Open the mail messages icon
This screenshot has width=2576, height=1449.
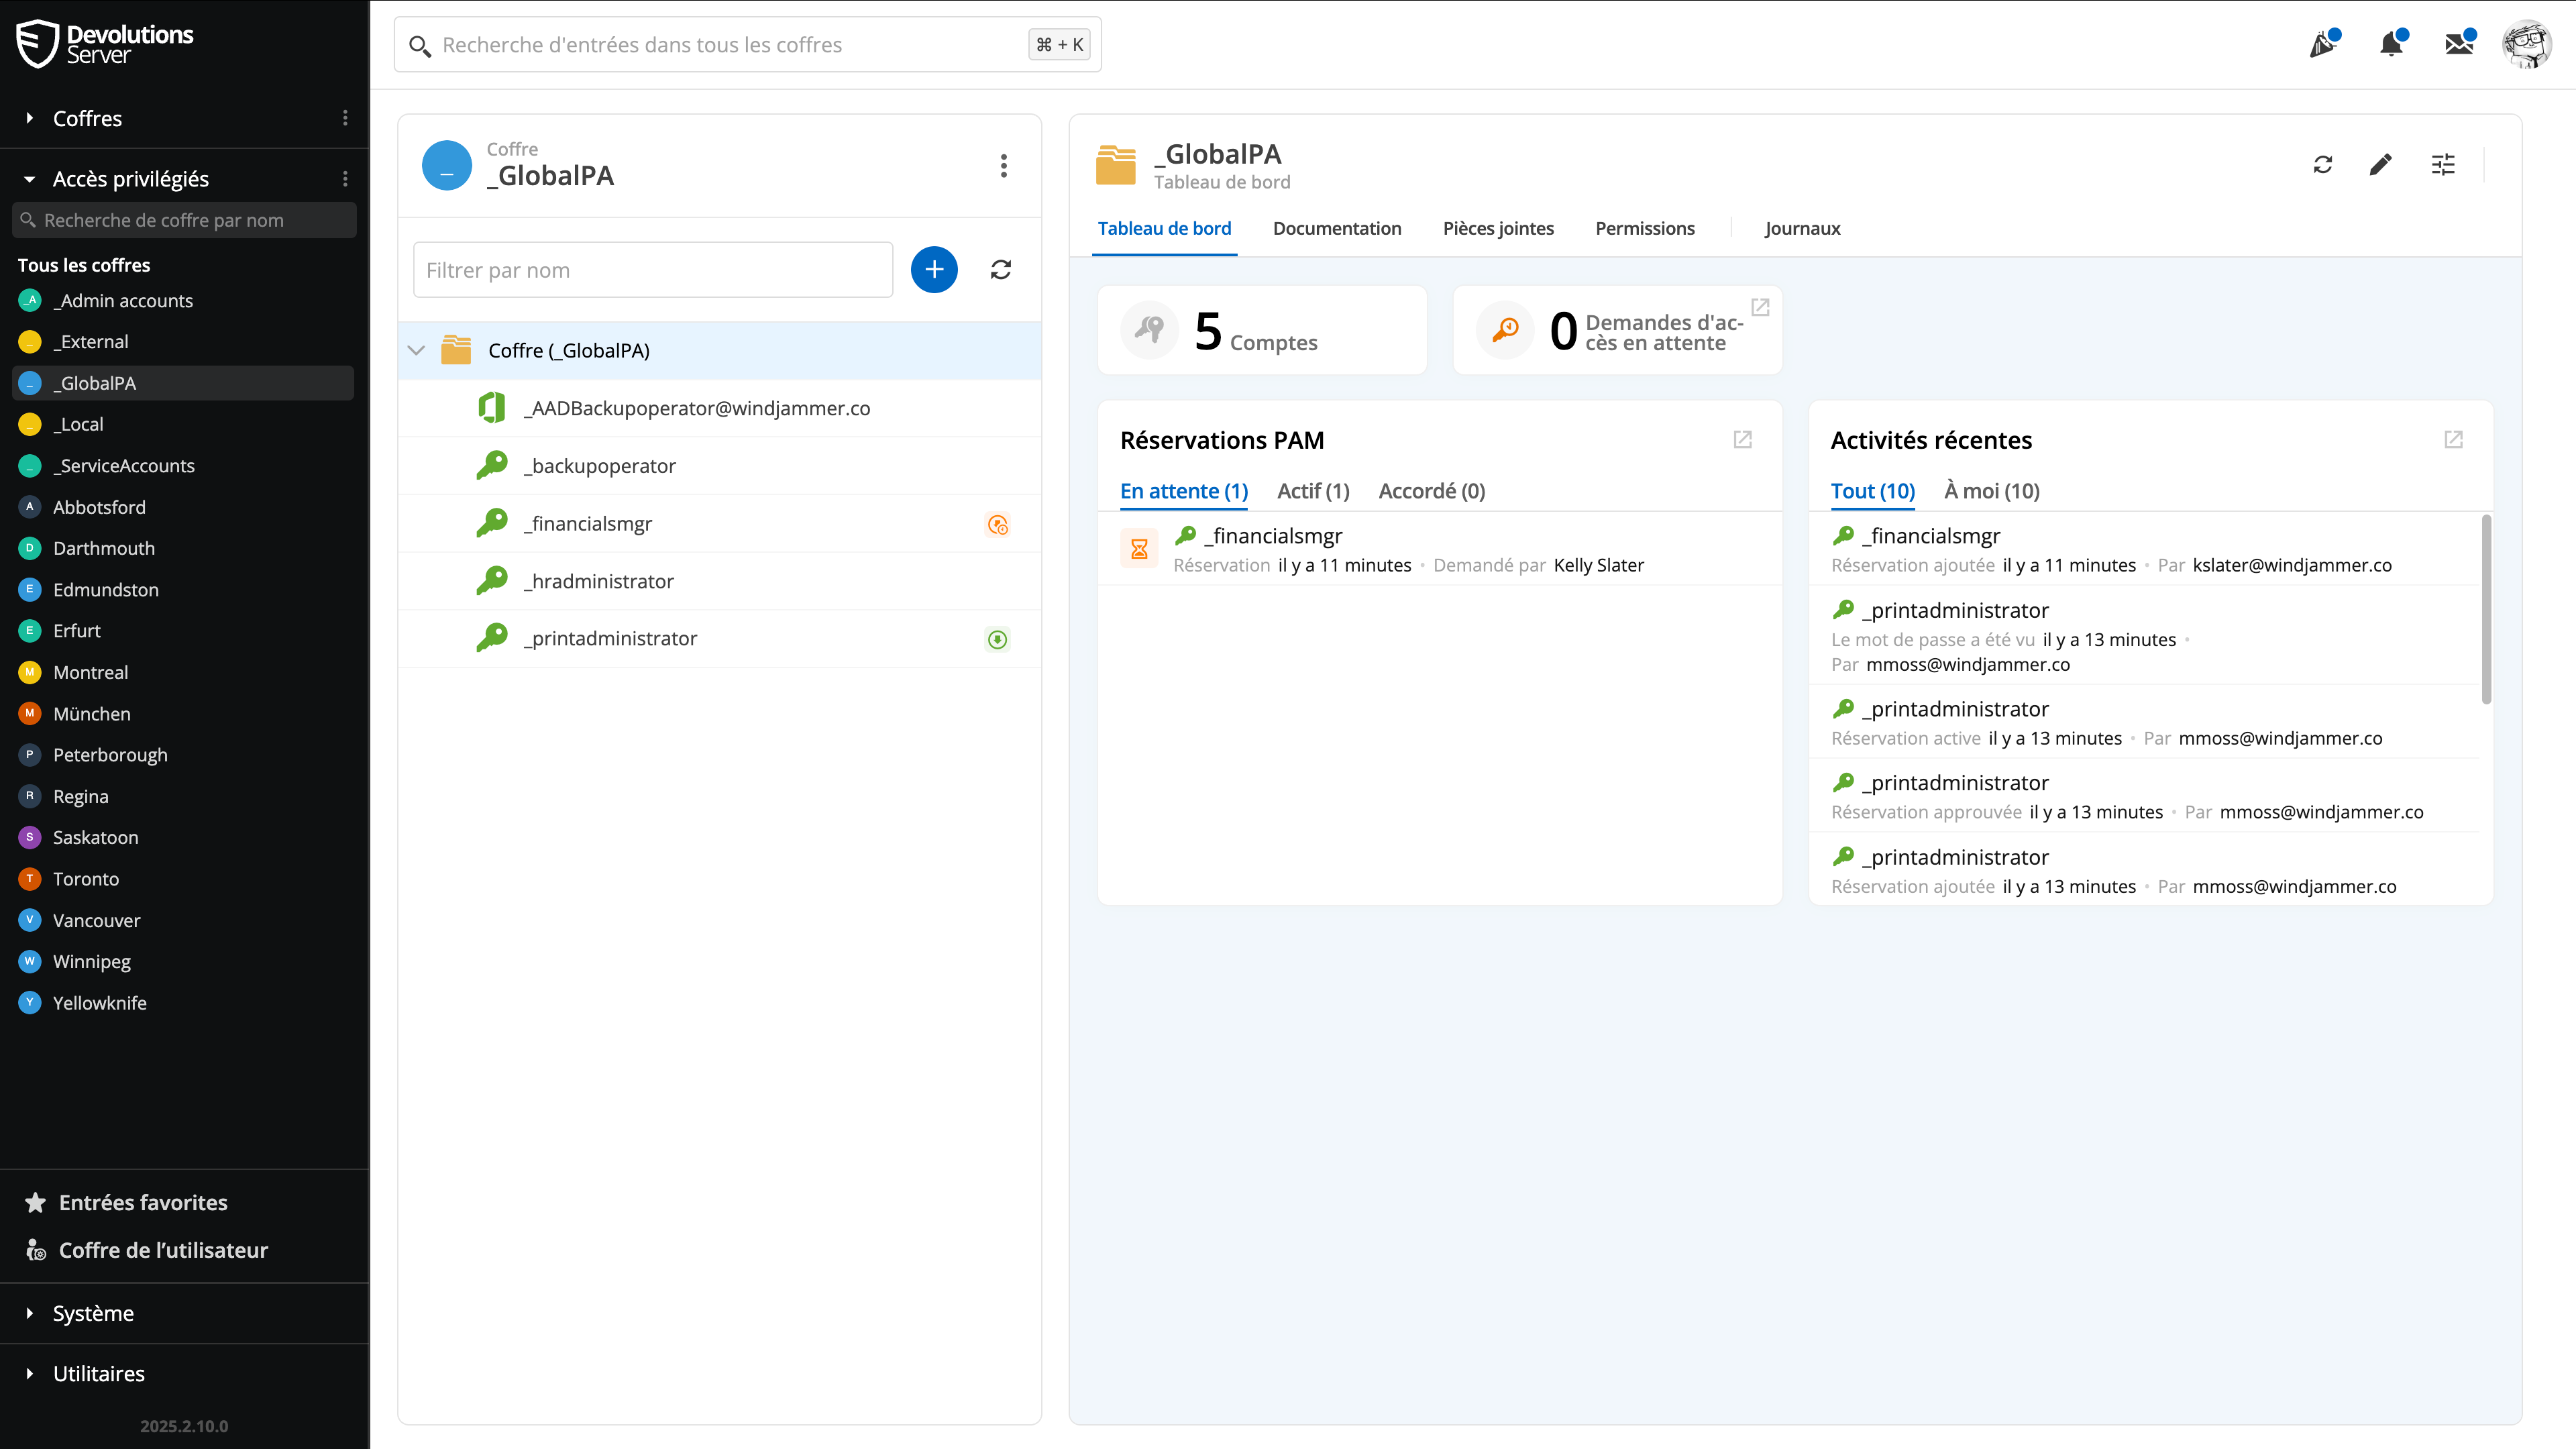click(2459, 45)
